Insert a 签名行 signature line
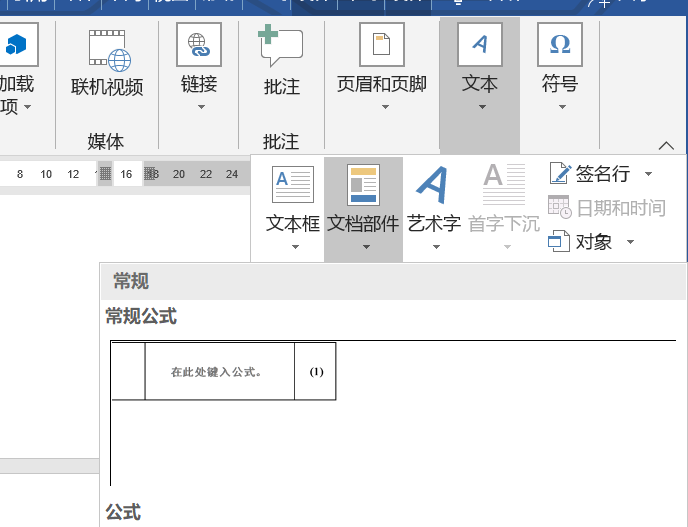688x527 pixels. point(590,173)
